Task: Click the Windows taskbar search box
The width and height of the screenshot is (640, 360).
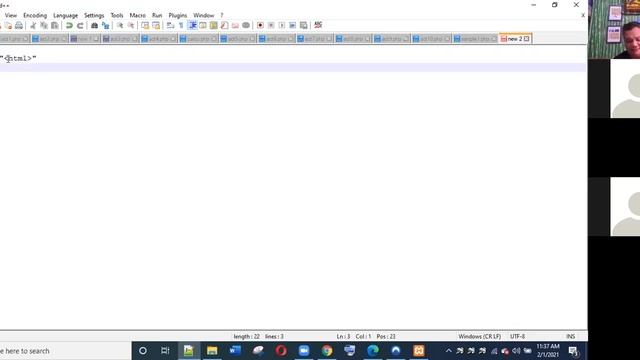Action: click(x=65, y=351)
